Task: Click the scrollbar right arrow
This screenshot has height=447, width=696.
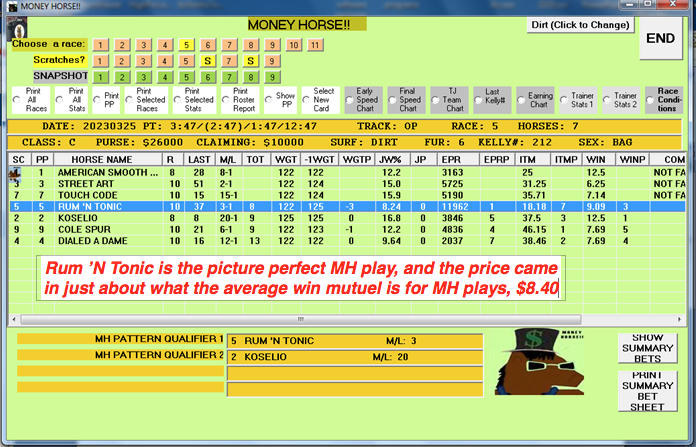Action: [680, 319]
